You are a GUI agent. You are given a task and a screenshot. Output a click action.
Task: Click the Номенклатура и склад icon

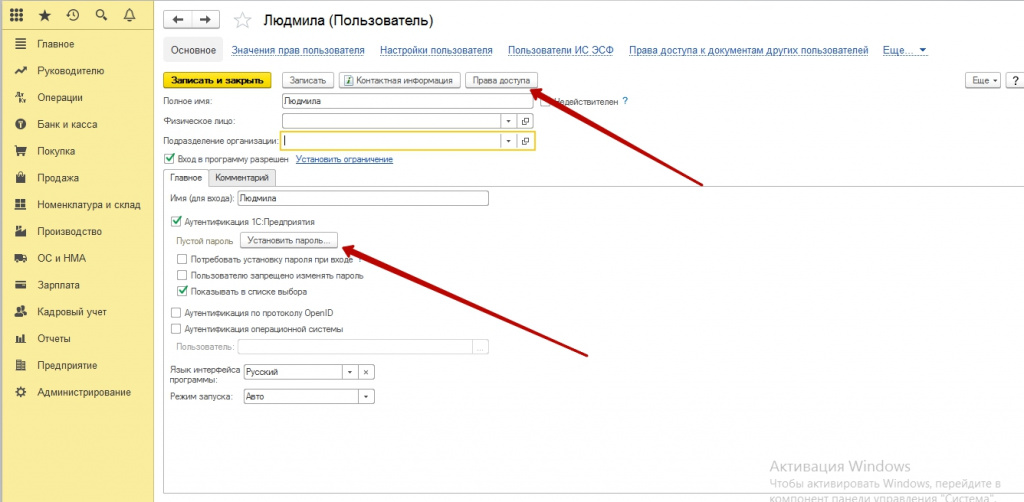(x=21, y=204)
